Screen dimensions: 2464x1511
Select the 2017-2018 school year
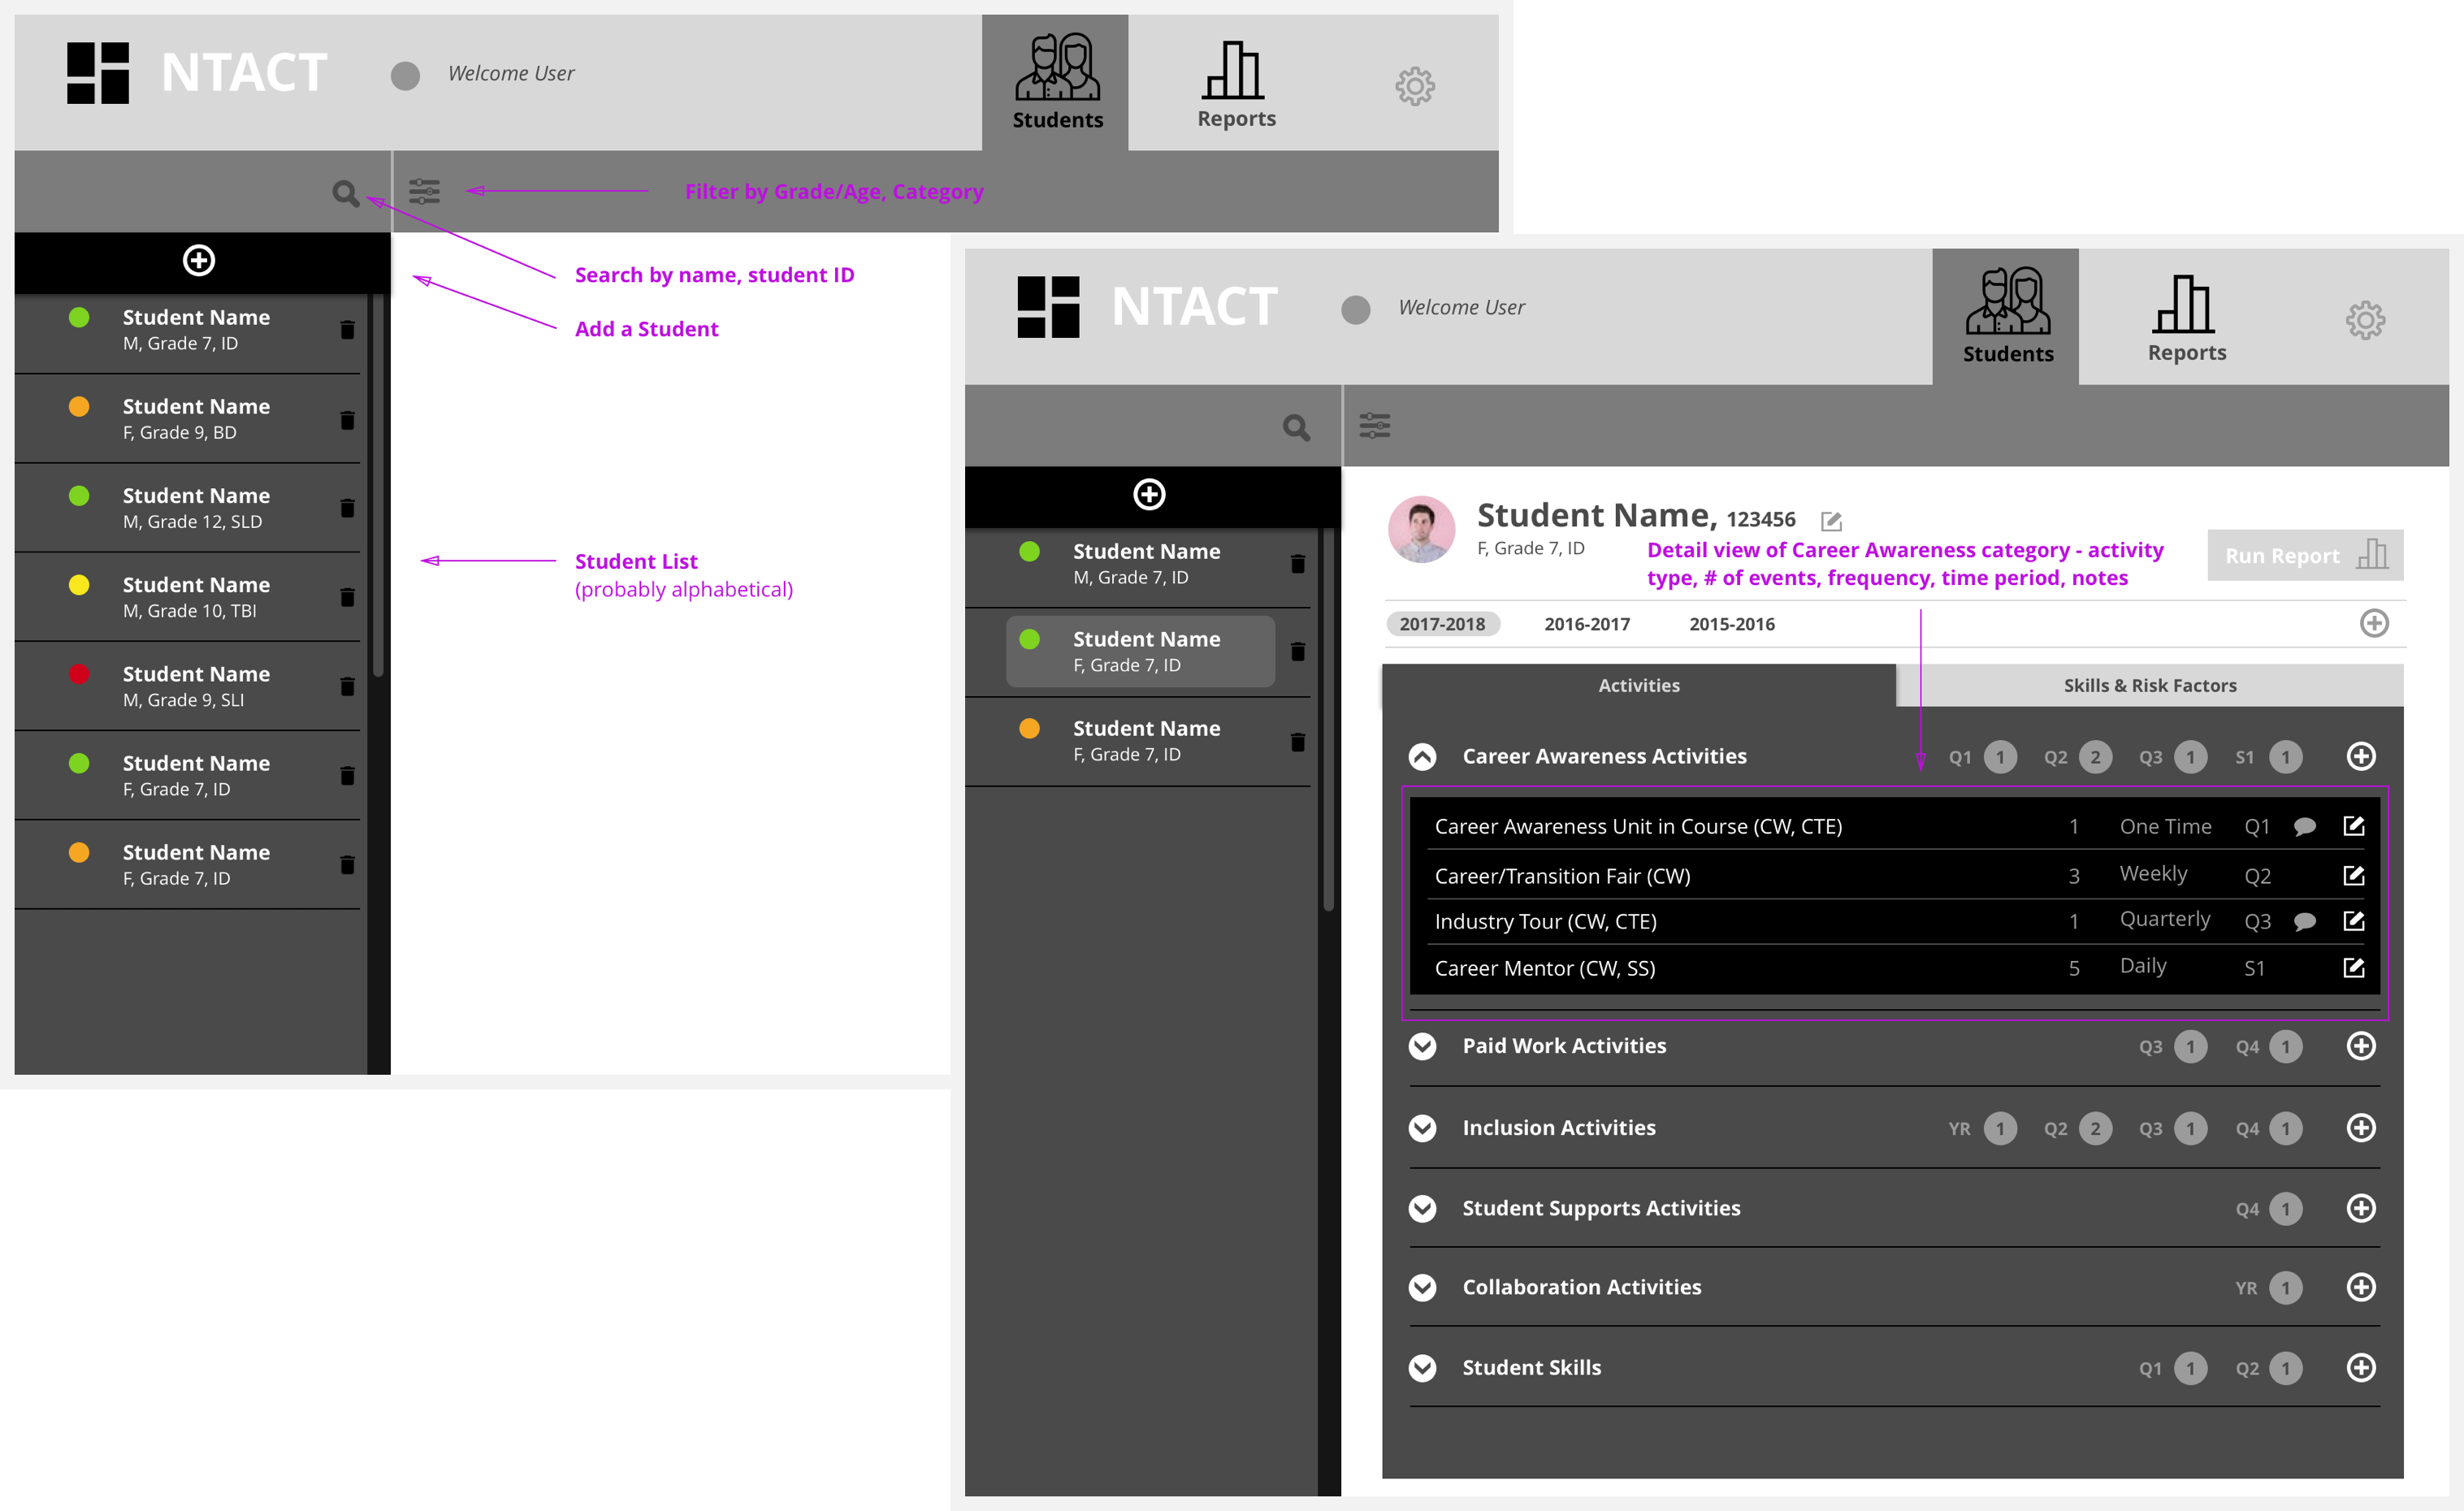point(1442,624)
